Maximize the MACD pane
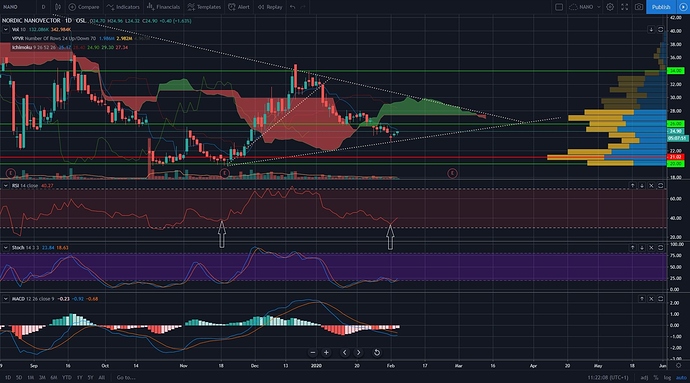The width and height of the screenshot is (690, 383). (x=661, y=299)
